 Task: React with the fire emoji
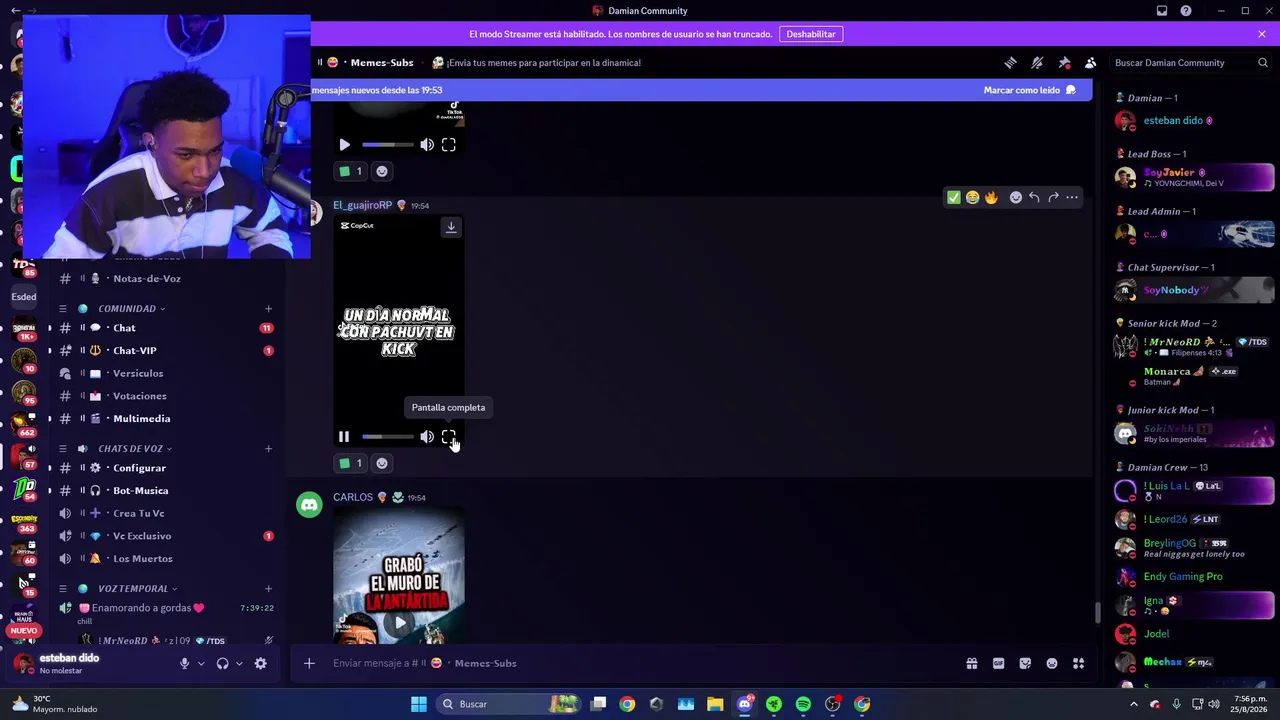pyautogui.click(x=991, y=197)
